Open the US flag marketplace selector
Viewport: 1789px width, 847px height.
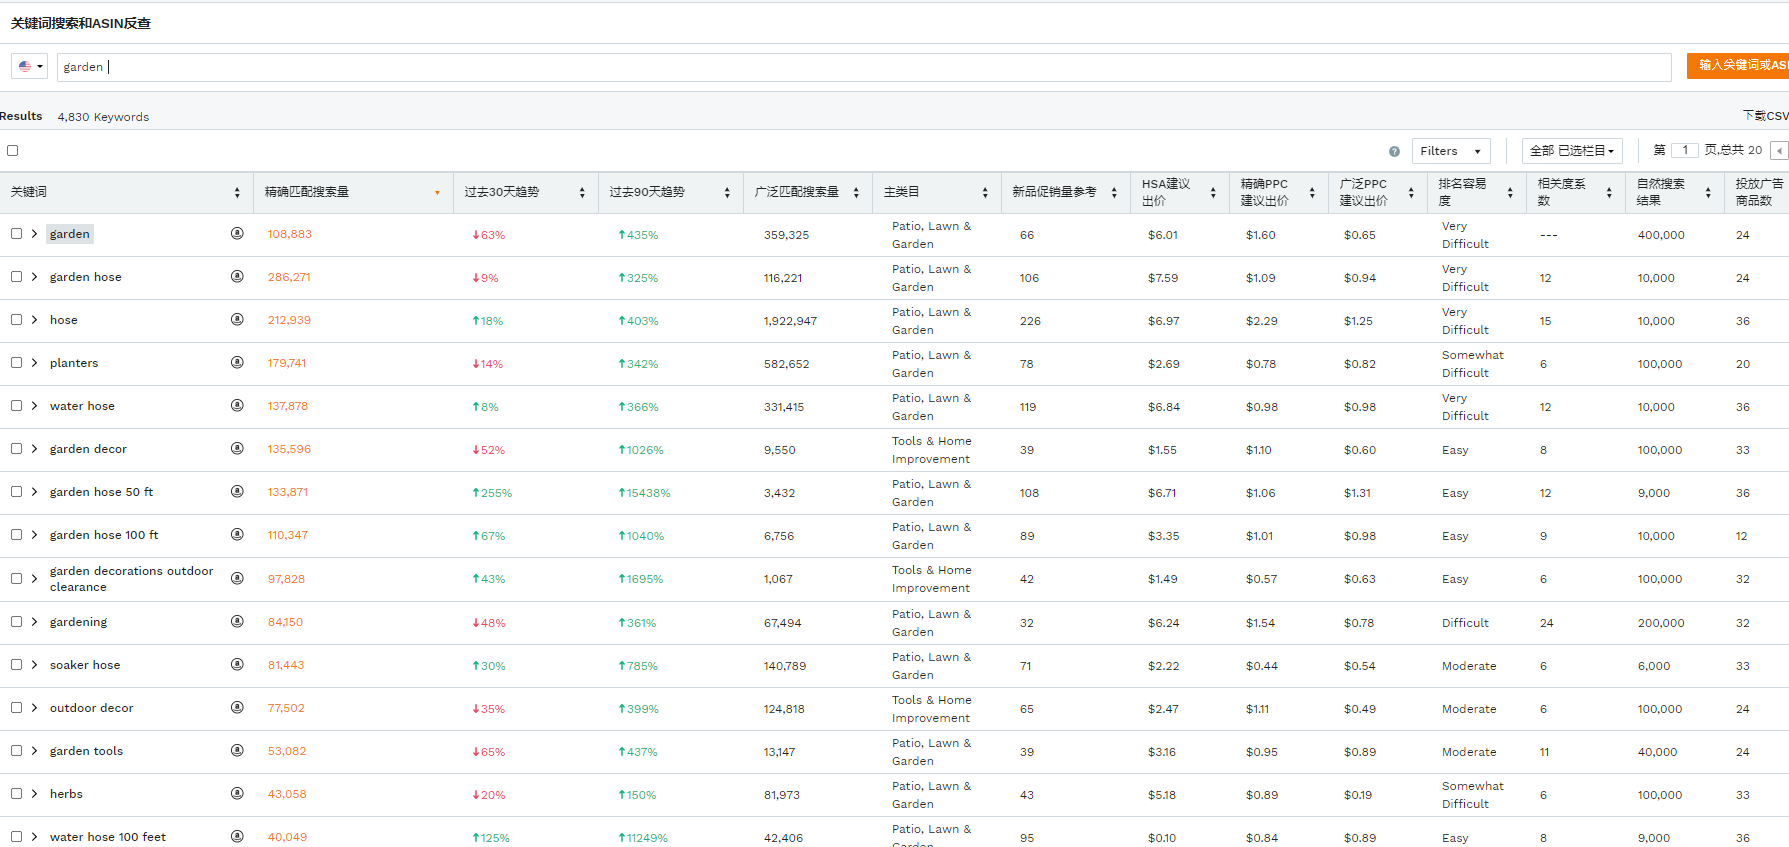tap(31, 67)
